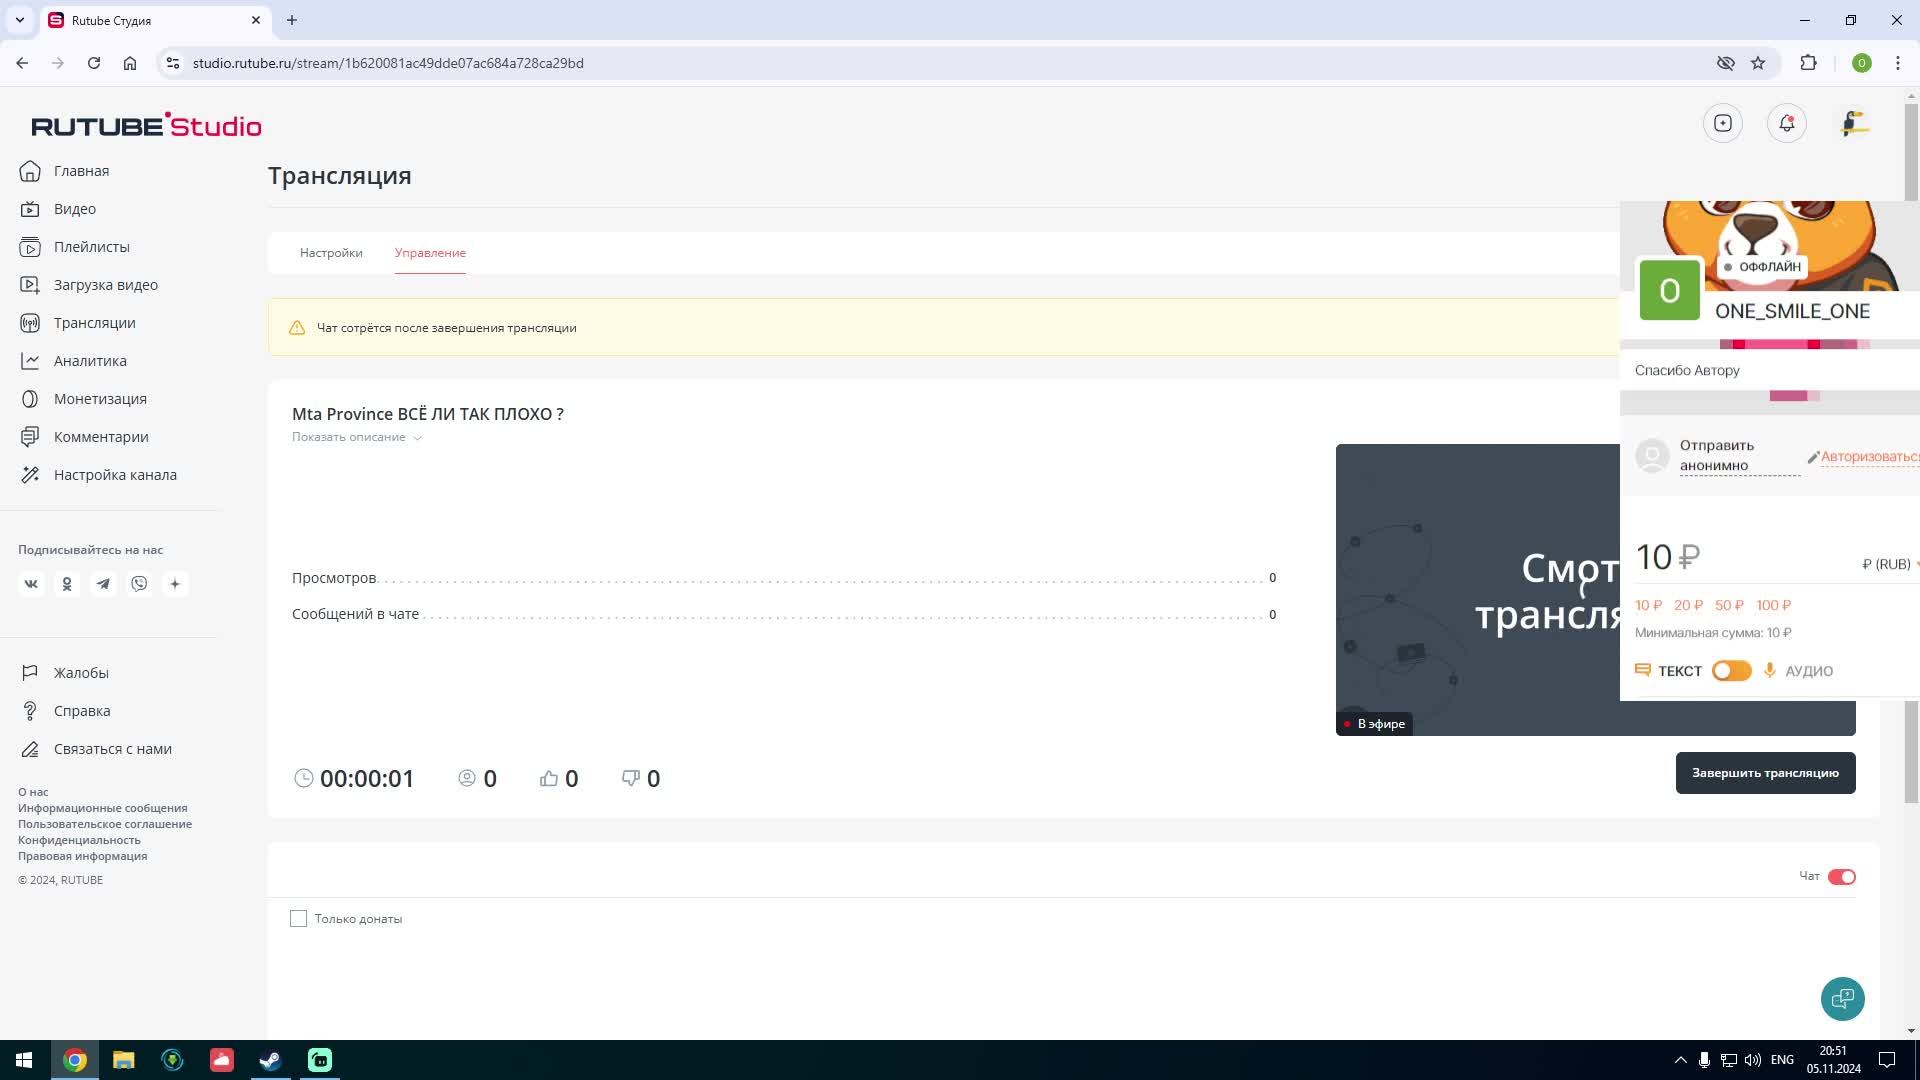
Task: Show hidden system tray icons
Action: pos(1680,1060)
